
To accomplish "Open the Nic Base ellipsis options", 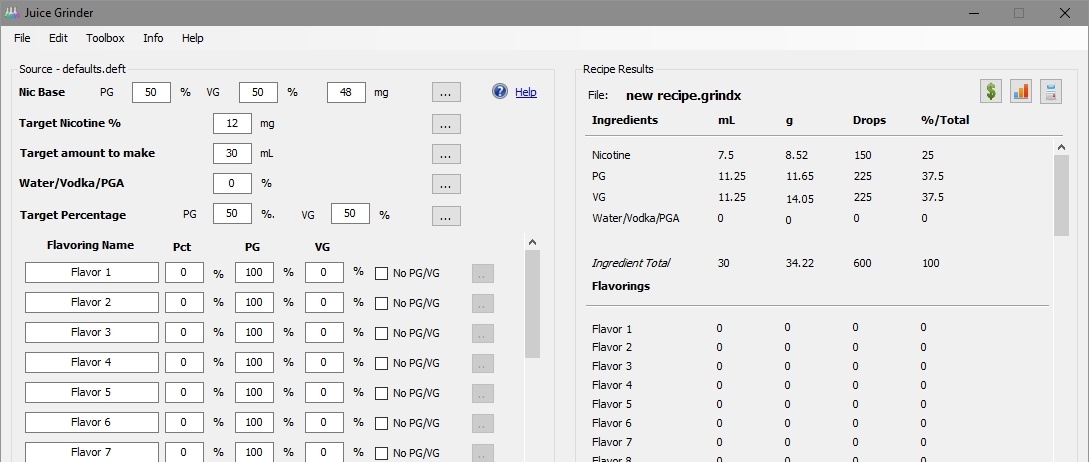I will 446,93.
